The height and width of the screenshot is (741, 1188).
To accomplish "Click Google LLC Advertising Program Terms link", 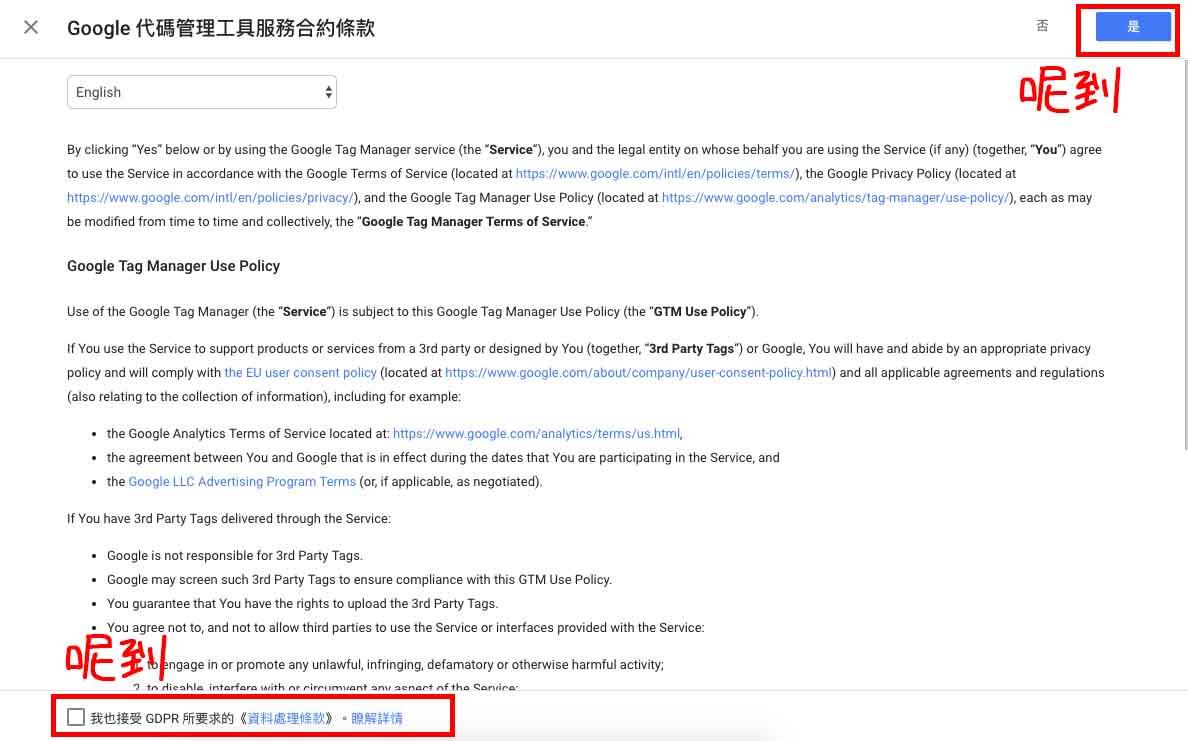I will pyautogui.click(x=242, y=482).
